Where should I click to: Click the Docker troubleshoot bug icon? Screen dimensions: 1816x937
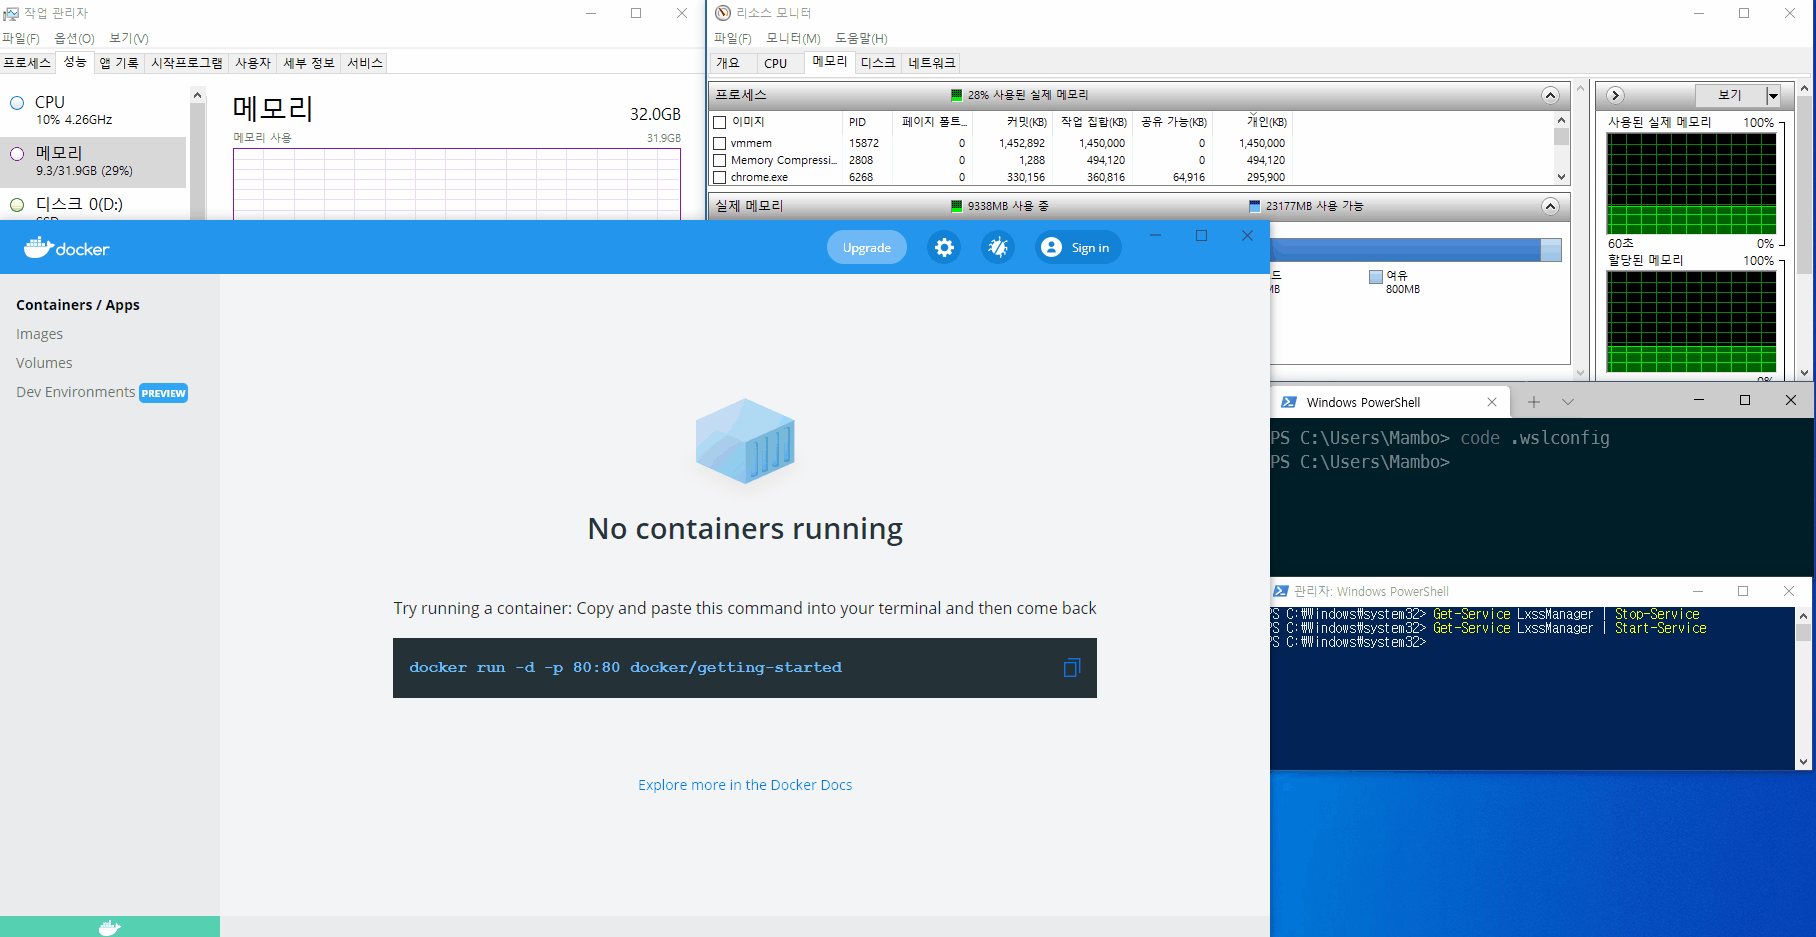[997, 248]
